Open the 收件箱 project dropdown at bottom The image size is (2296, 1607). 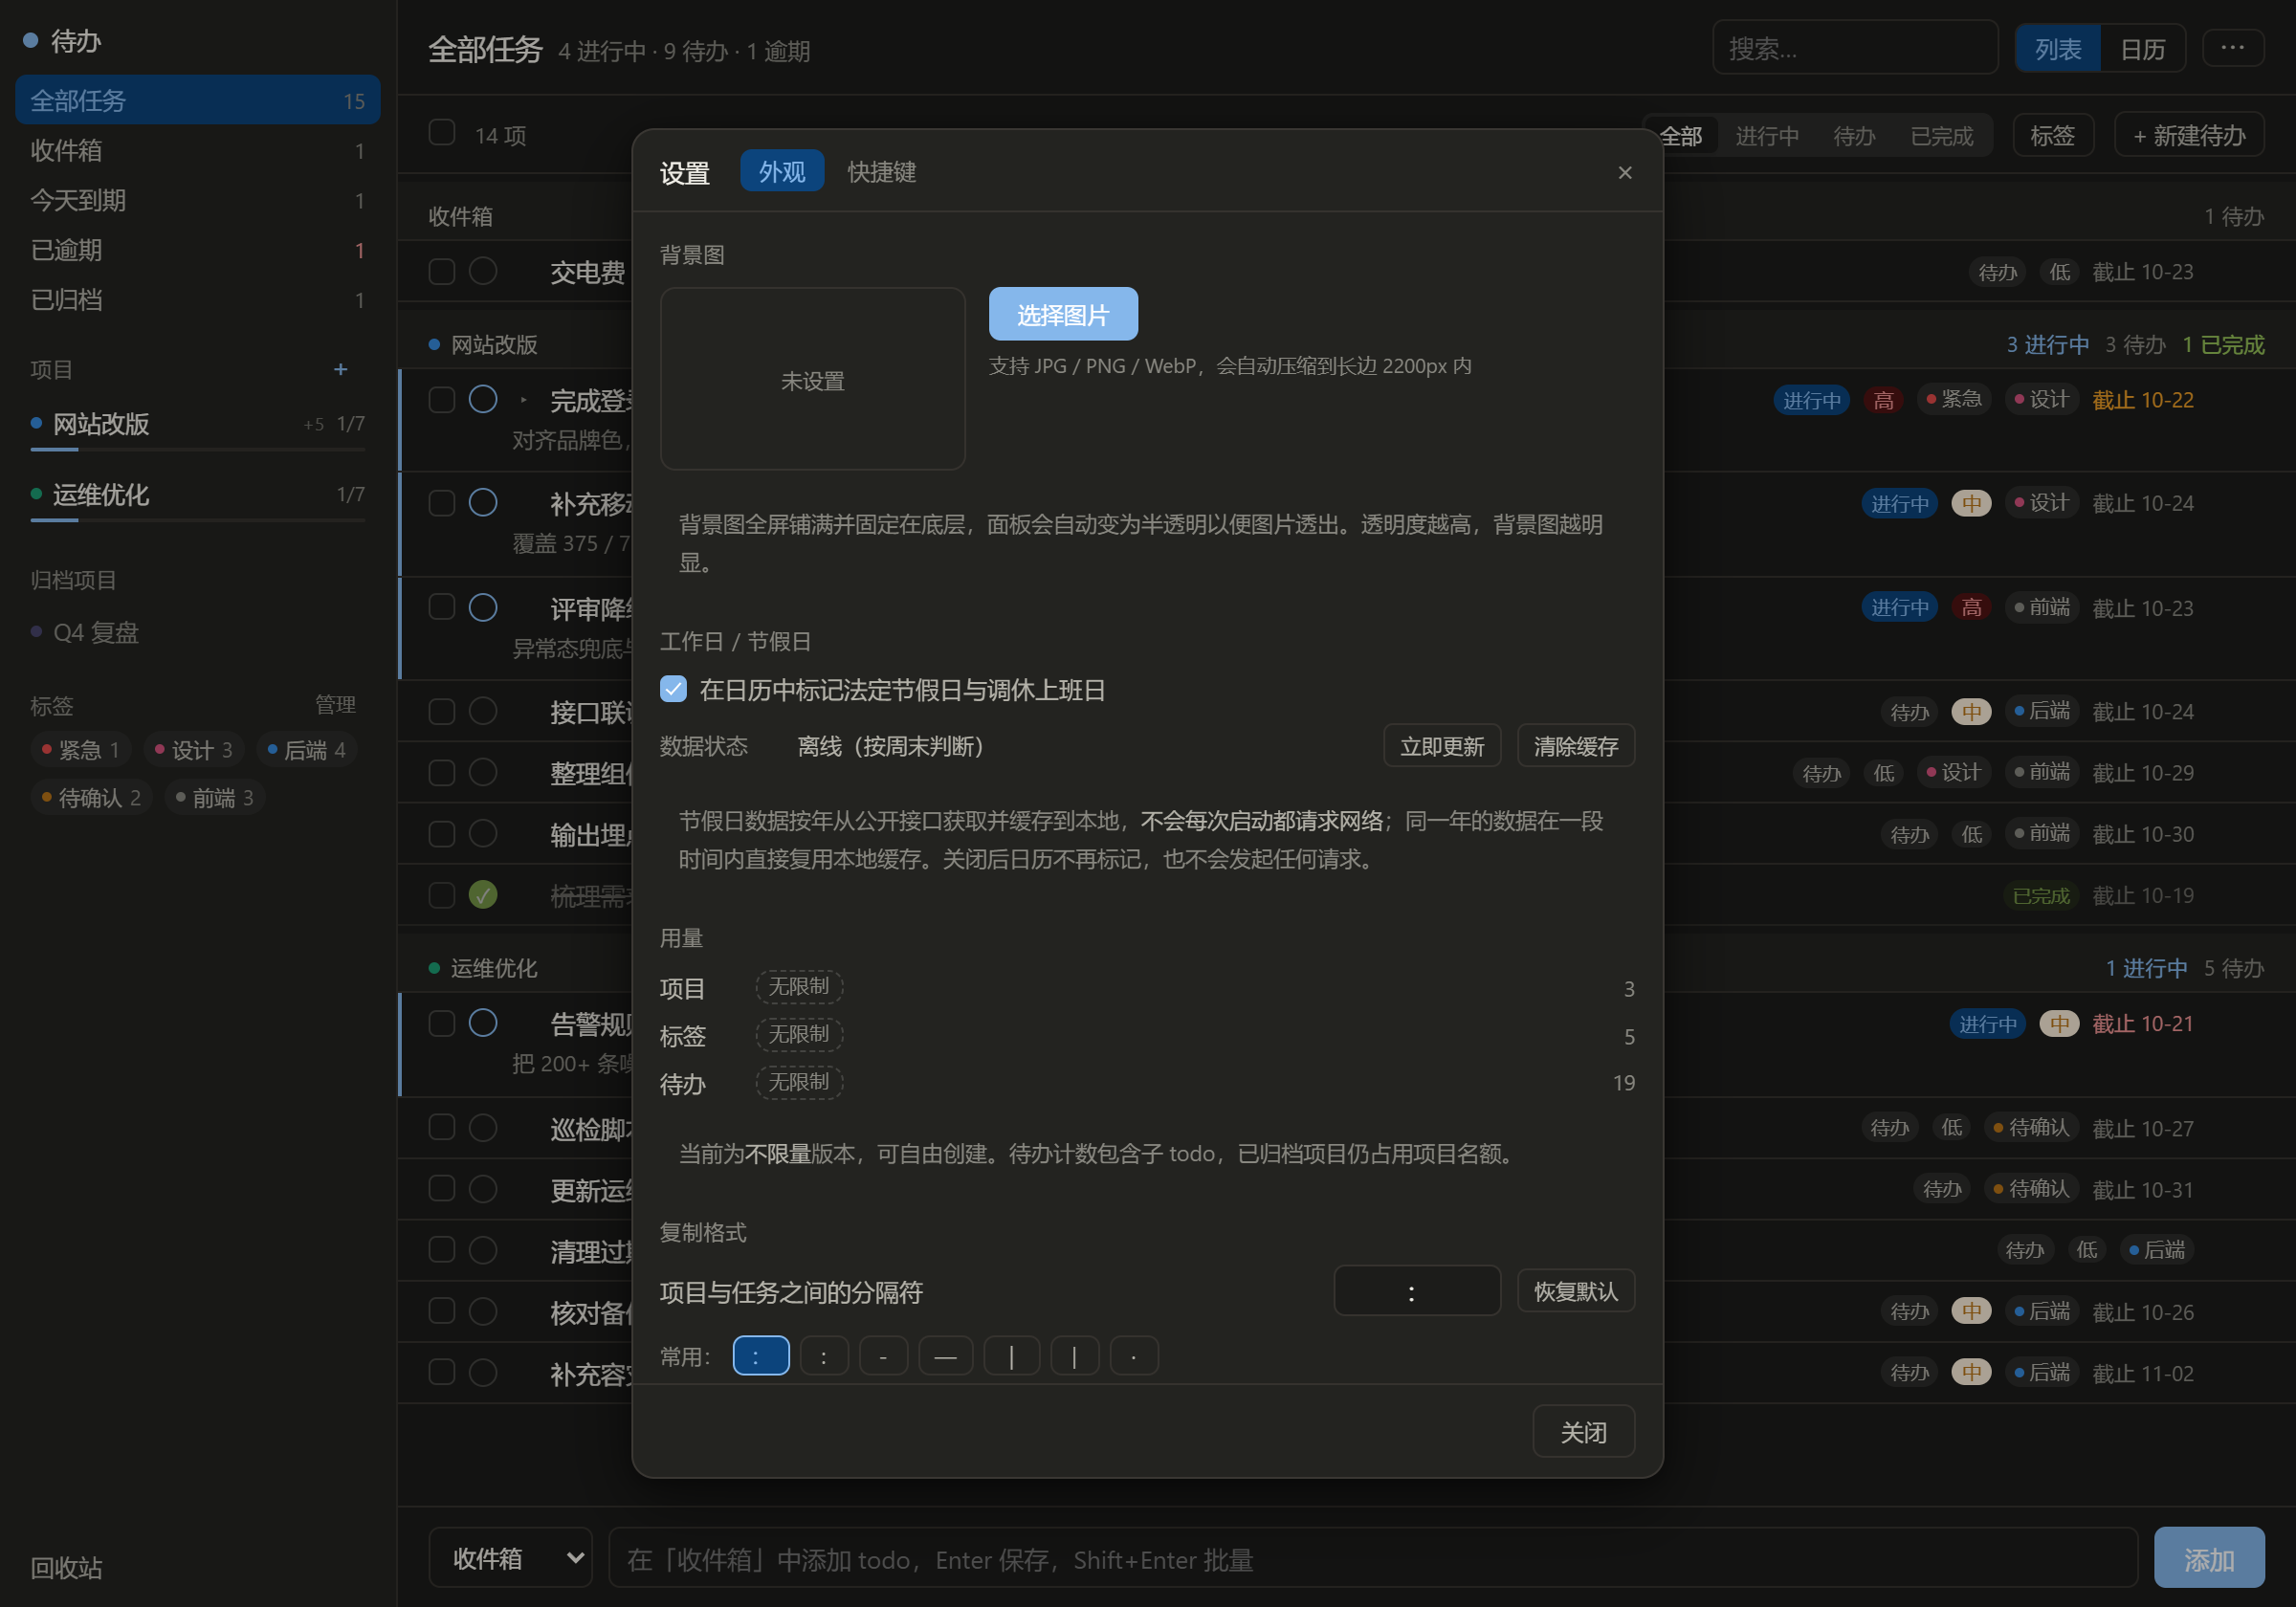click(511, 1557)
